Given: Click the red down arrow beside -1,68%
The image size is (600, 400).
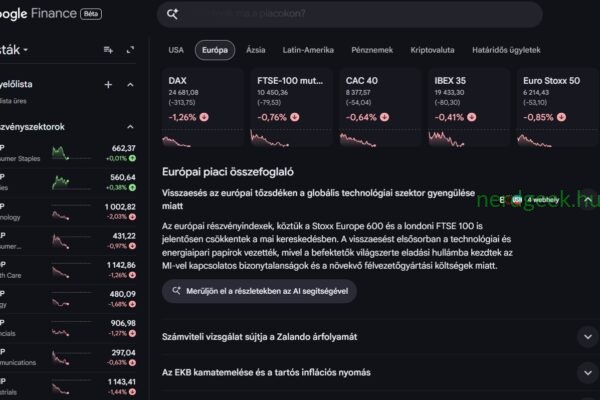Looking at the screenshot, I should pyautogui.click(x=132, y=304).
